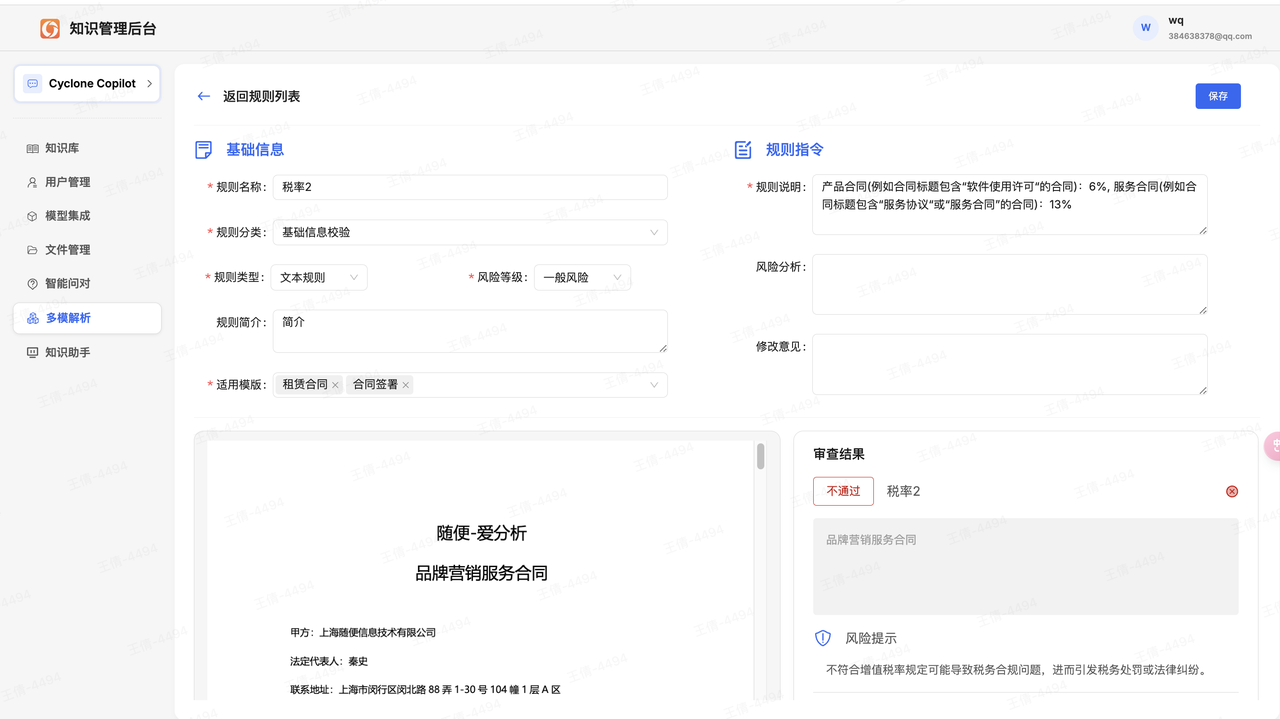Image resolution: width=1280 pixels, height=719 pixels.
Task: Click the 智能问对 sidebar icon
Action: [33, 284]
